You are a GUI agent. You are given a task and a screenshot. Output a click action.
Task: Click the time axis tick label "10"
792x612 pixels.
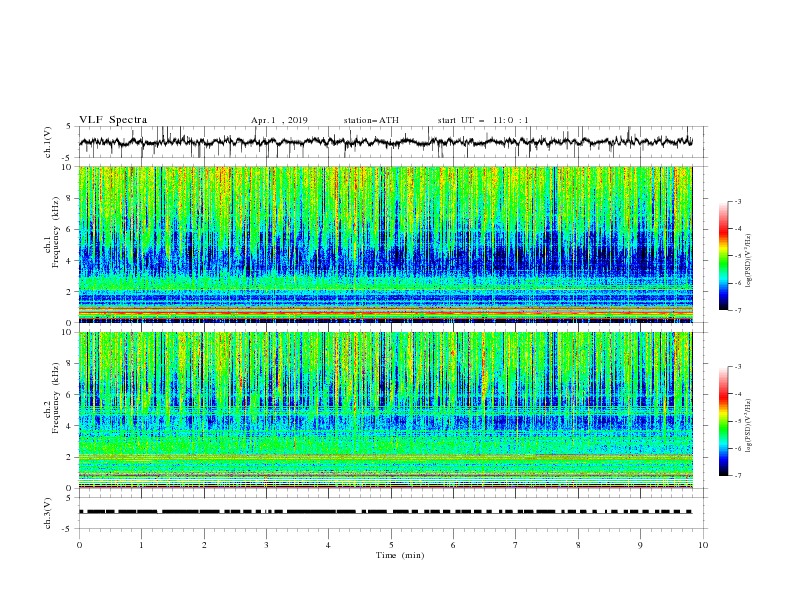[x=703, y=545]
